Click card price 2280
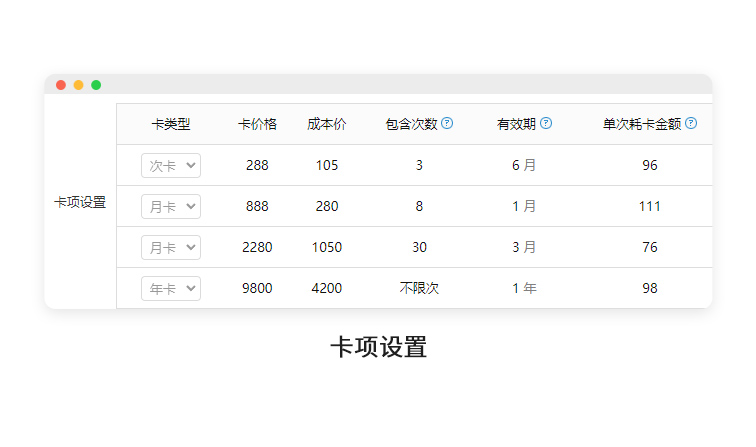756x447 pixels. pos(257,247)
